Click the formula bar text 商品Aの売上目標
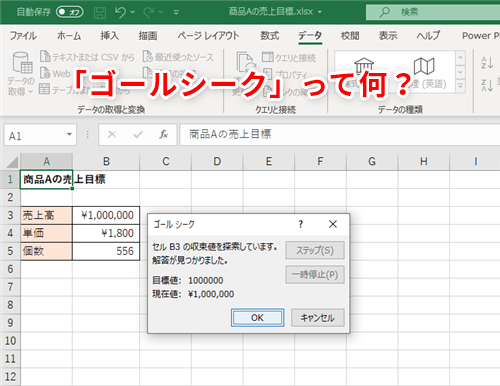The height and width of the screenshot is (386, 500). pos(230,134)
